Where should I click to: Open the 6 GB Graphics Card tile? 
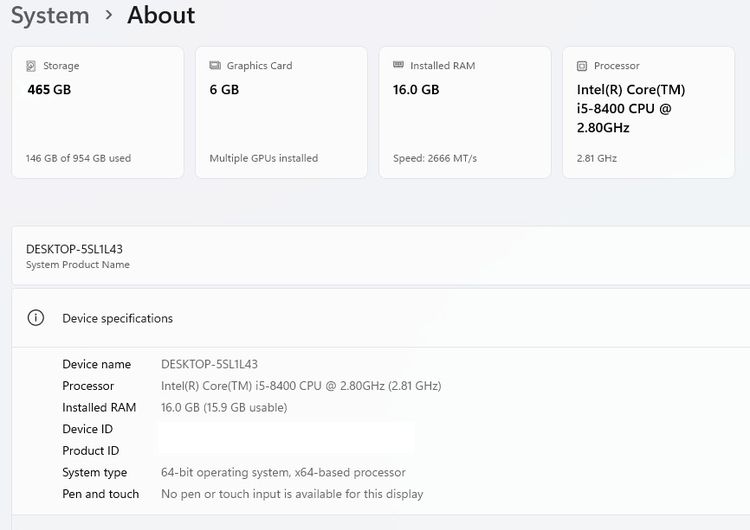pos(281,112)
